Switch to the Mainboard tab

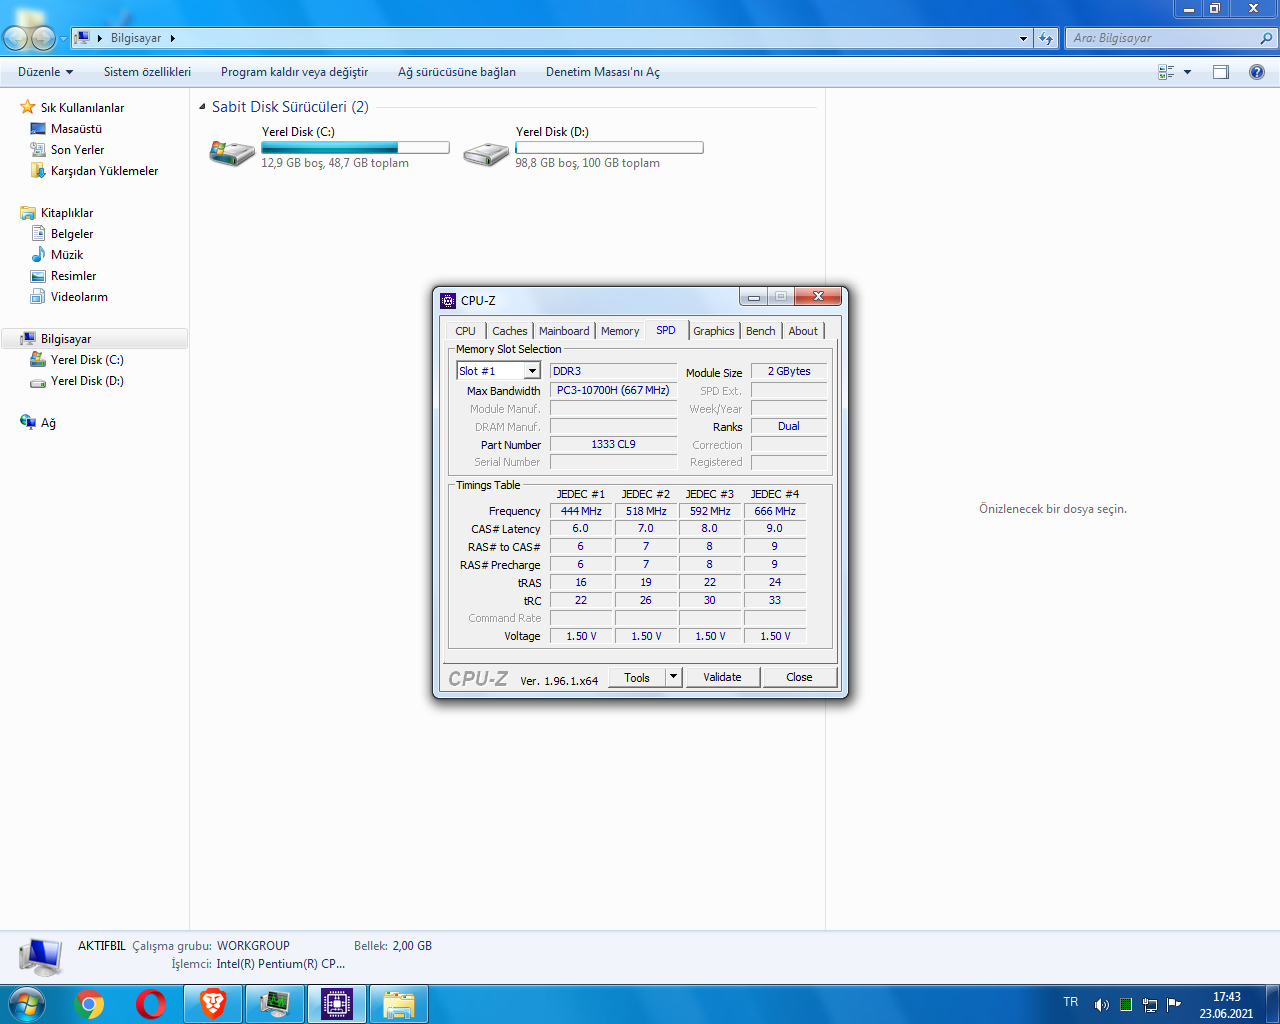pos(564,331)
